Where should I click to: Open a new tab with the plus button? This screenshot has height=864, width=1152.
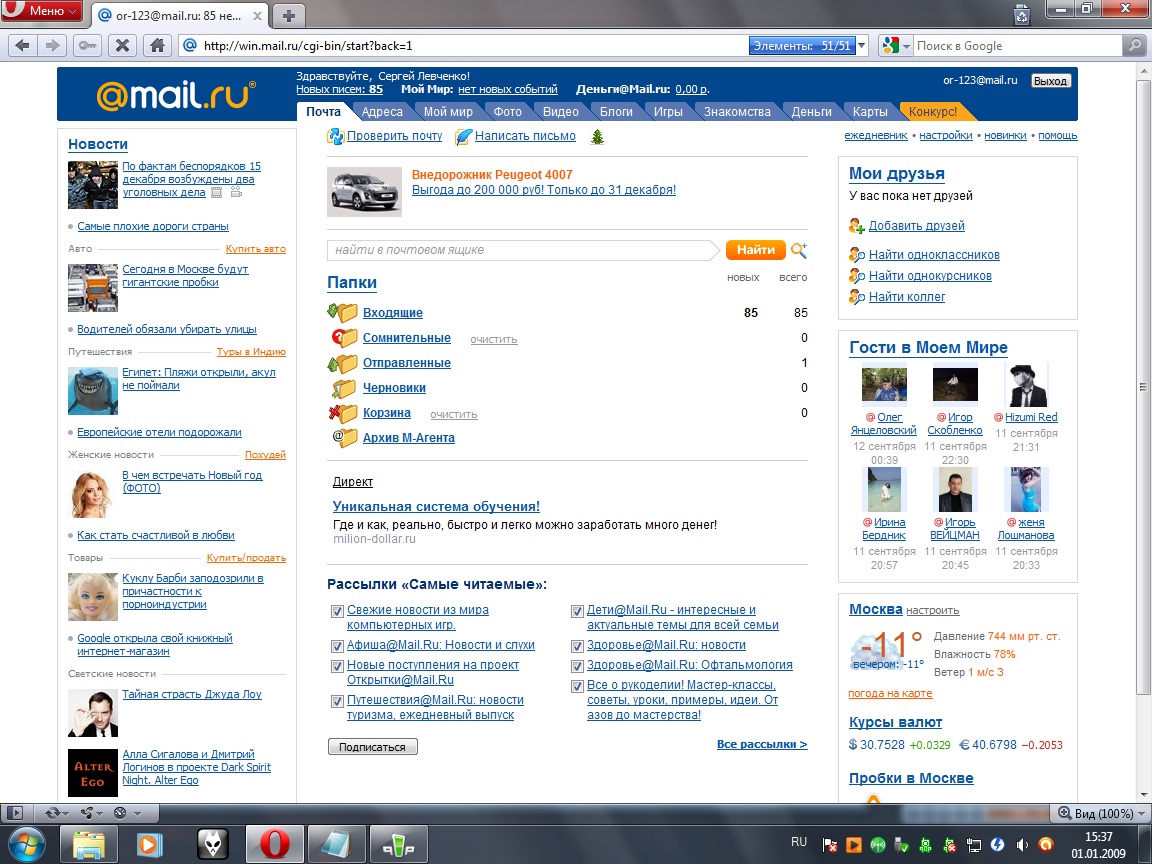289,15
